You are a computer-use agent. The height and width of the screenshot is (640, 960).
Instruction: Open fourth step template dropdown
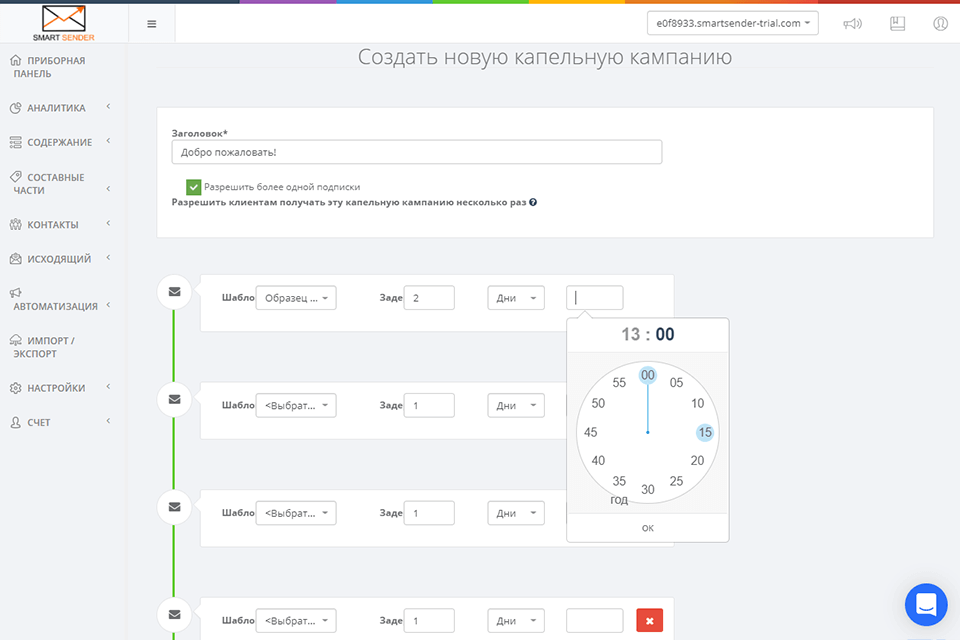tap(296, 620)
